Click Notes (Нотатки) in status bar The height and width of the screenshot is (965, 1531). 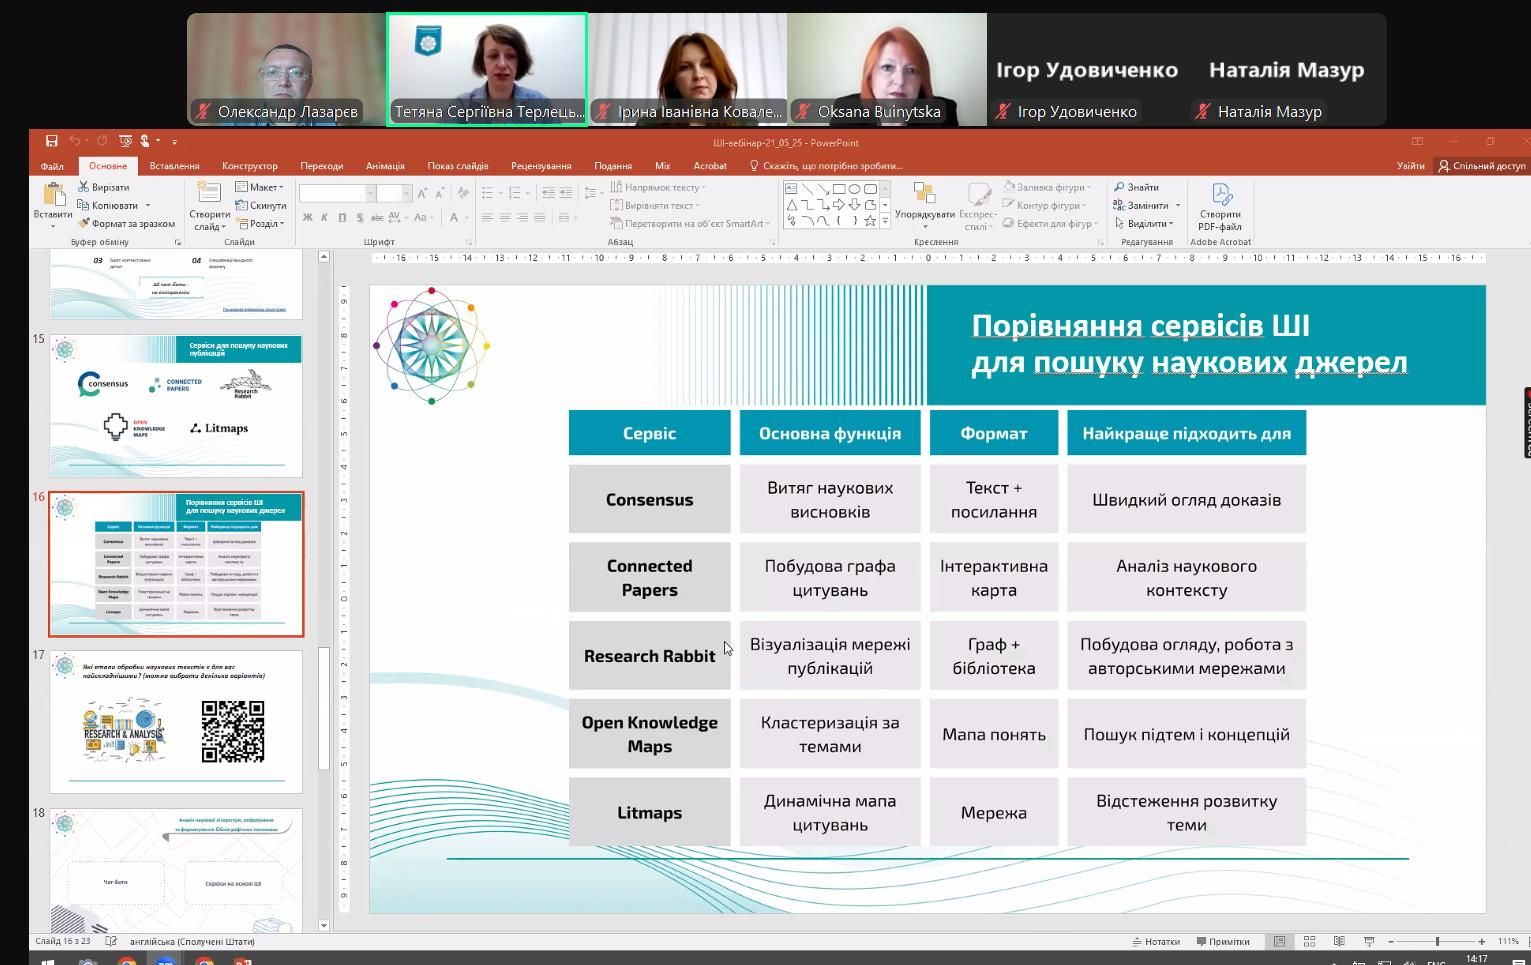(x=1156, y=941)
